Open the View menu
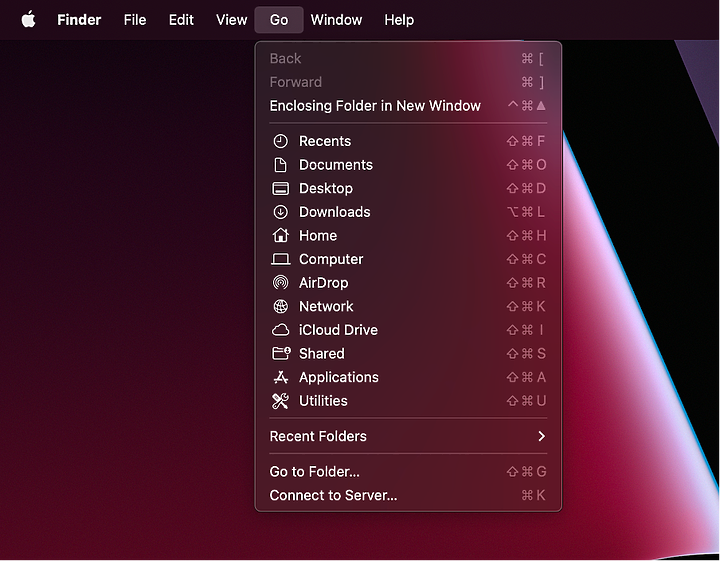Screen dimensions: 720x561 pyautogui.click(x=231, y=20)
